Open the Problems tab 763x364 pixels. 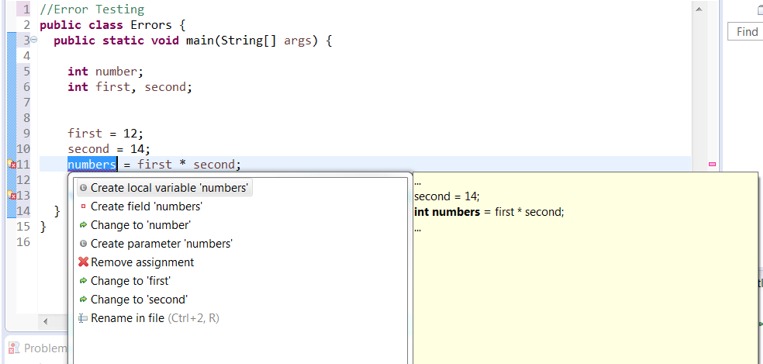(37, 348)
